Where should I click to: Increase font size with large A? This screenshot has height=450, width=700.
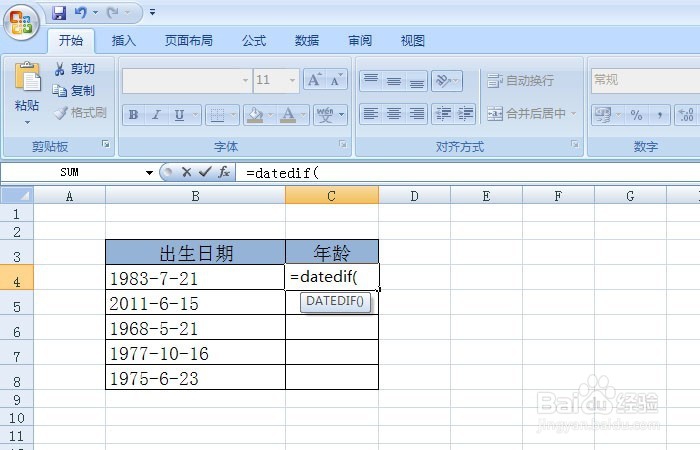coord(314,80)
